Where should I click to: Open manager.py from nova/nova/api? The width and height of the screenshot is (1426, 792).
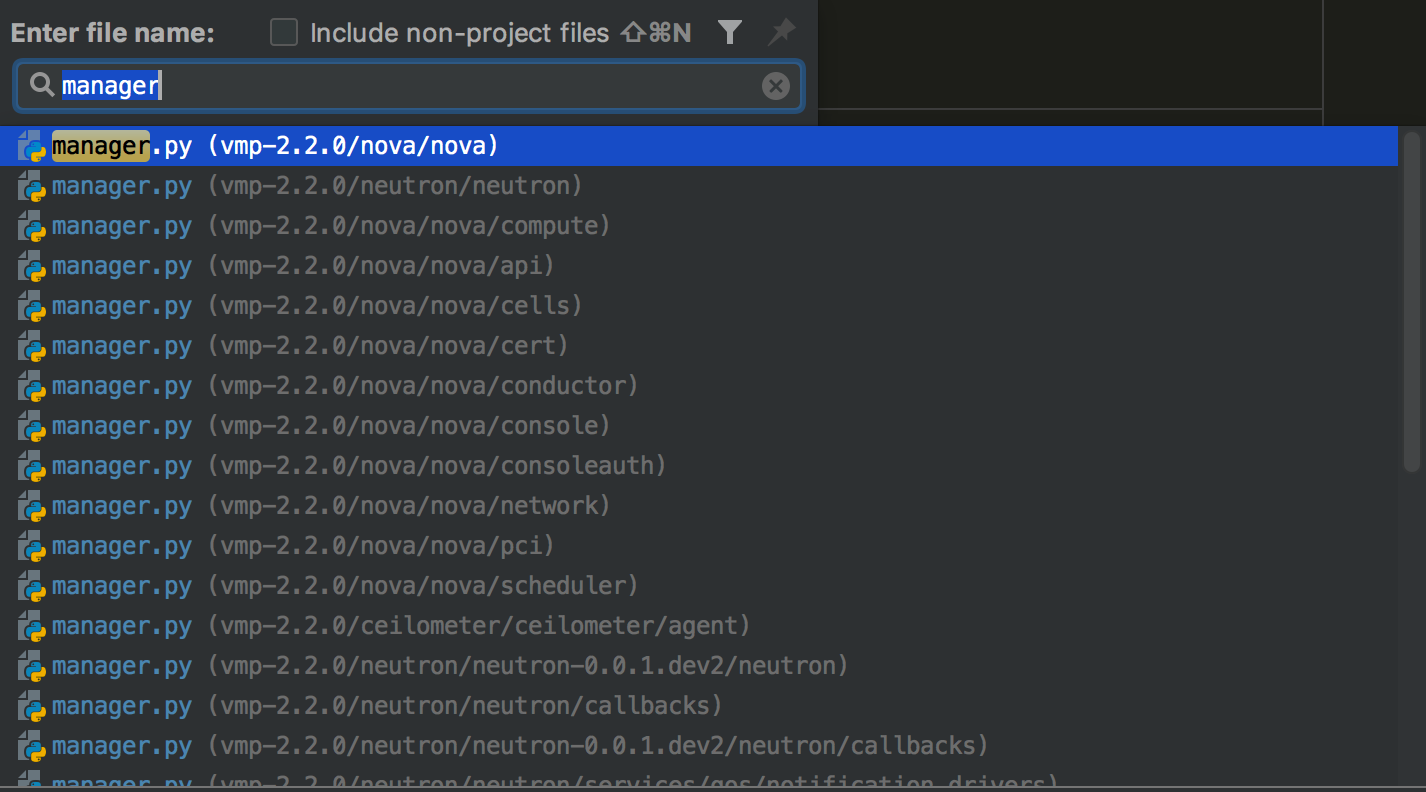point(302,266)
